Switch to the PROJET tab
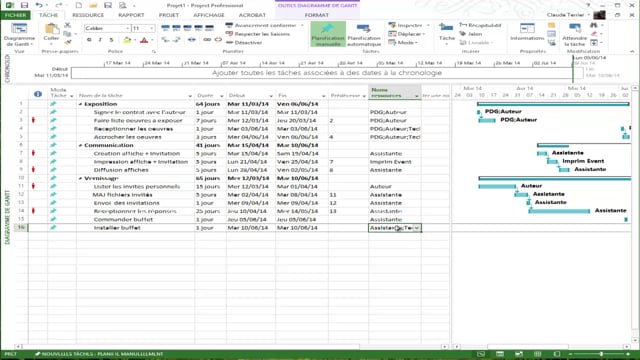 point(169,15)
